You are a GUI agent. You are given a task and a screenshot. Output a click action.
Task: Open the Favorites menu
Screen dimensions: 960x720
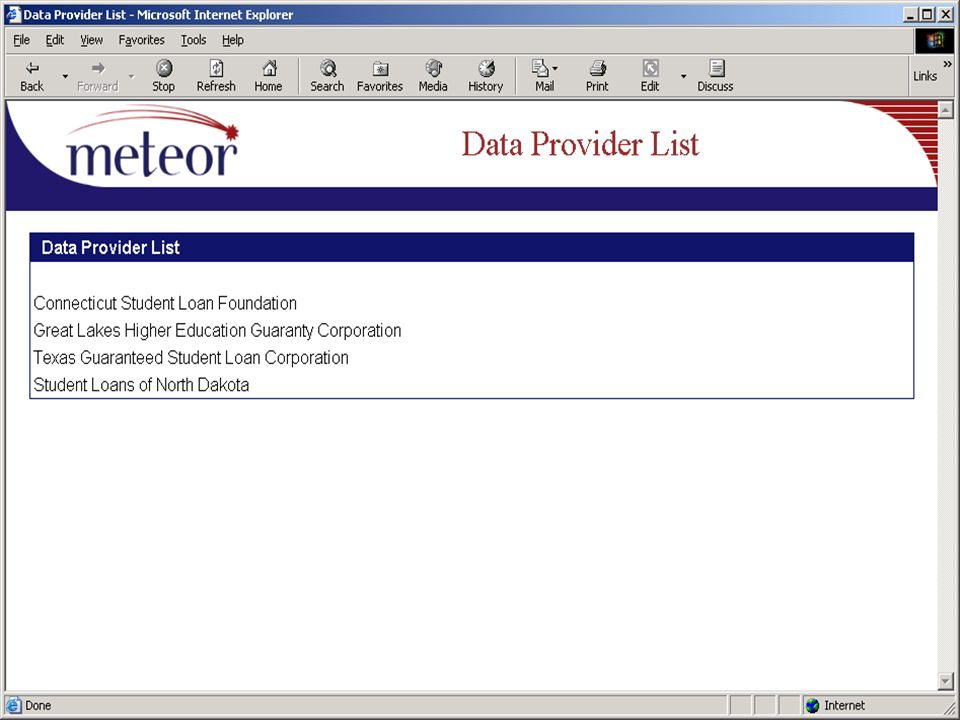pyautogui.click(x=141, y=40)
